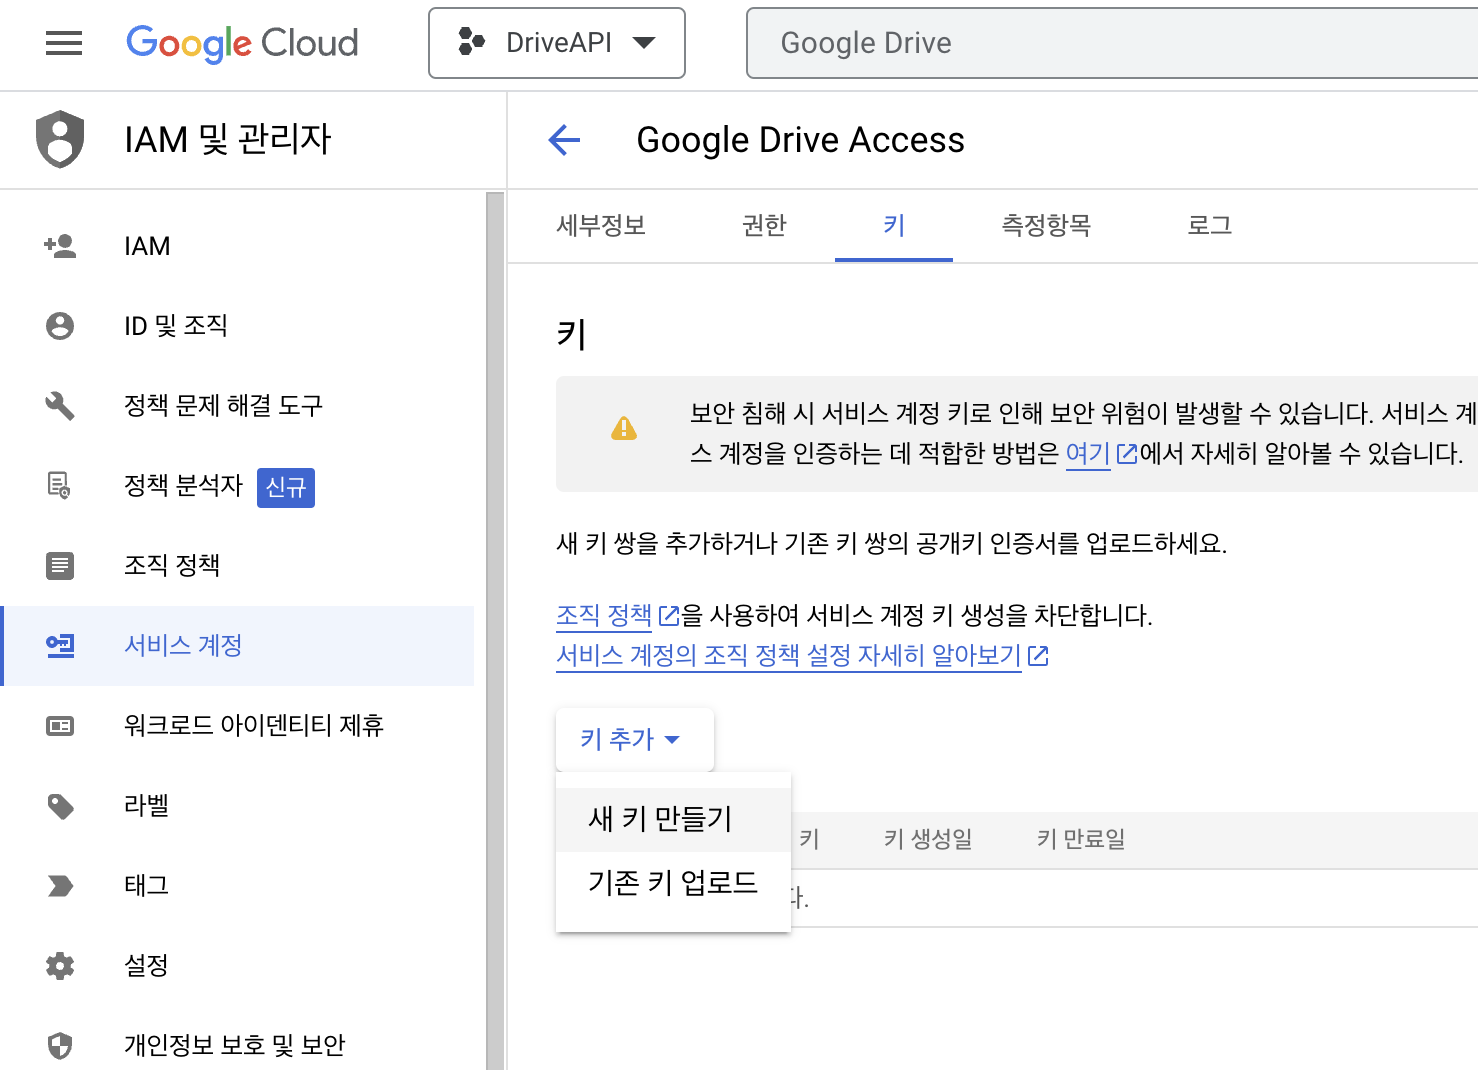Screen dimensions: 1478x1070
Task: Switch to the 권한 tab
Action: point(765,226)
